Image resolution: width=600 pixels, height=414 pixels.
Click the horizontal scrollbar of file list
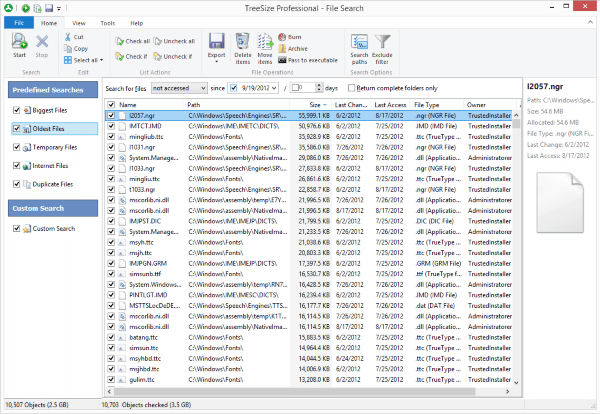tap(294, 391)
